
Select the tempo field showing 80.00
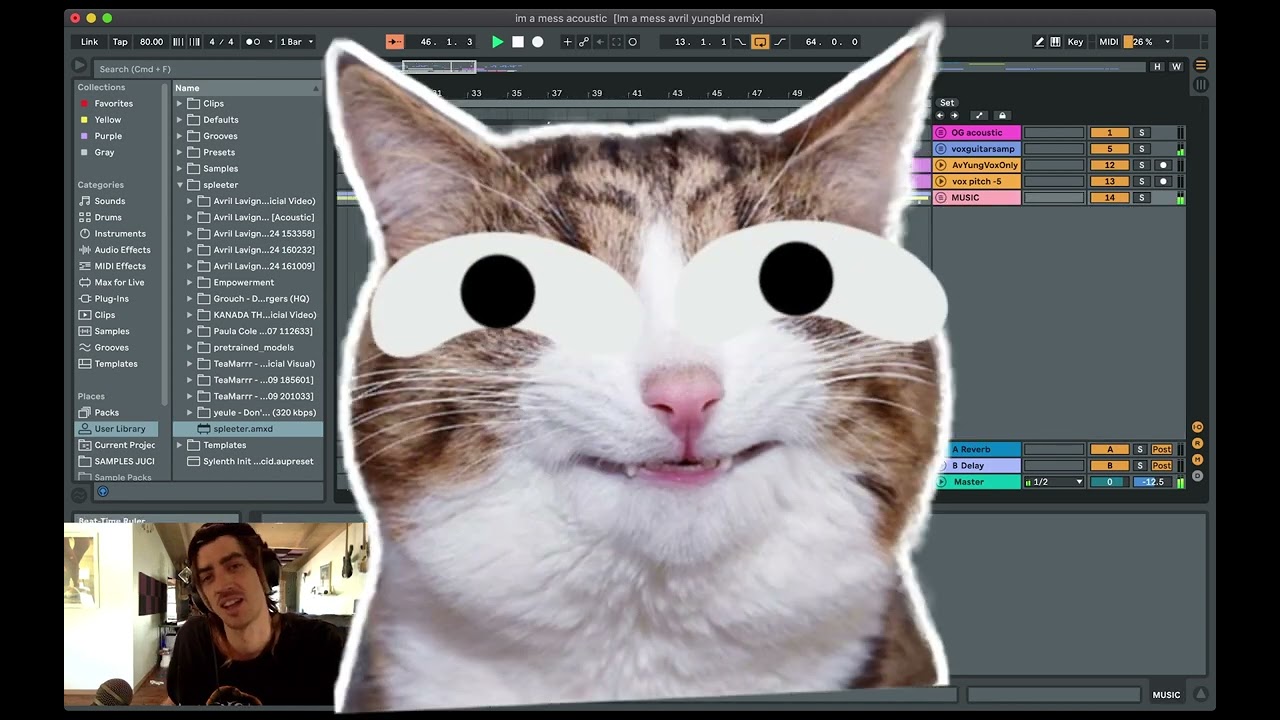[151, 42]
